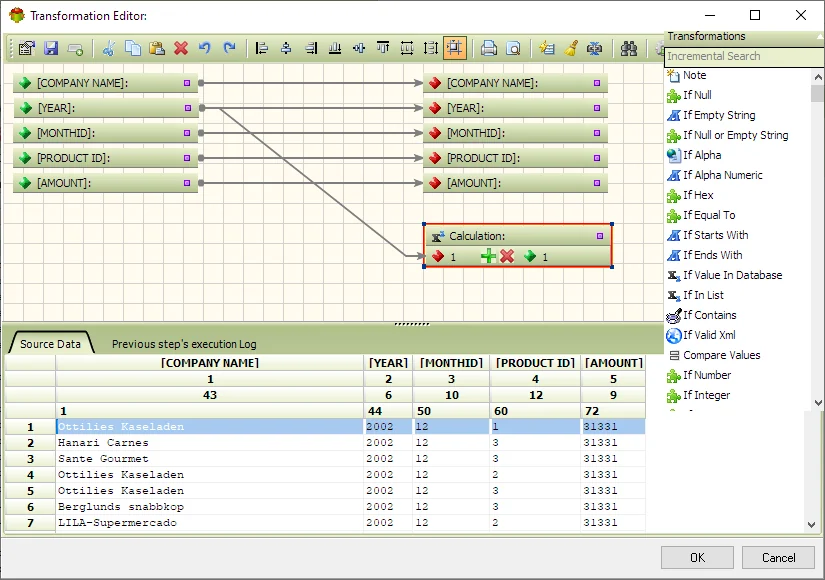Switch to Source Data tab
The height and width of the screenshot is (580, 825).
pyautogui.click(x=51, y=344)
